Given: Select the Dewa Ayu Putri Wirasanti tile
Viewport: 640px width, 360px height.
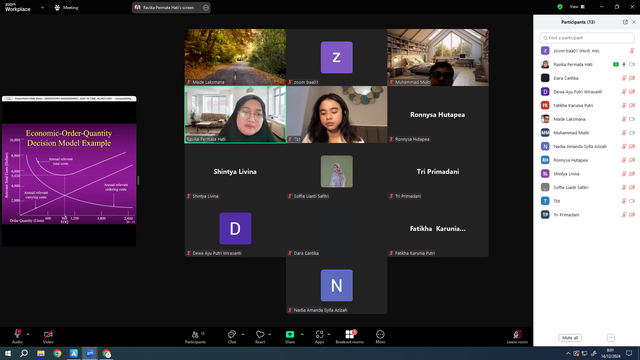Looking at the screenshot, I should (x=235, y=228).
